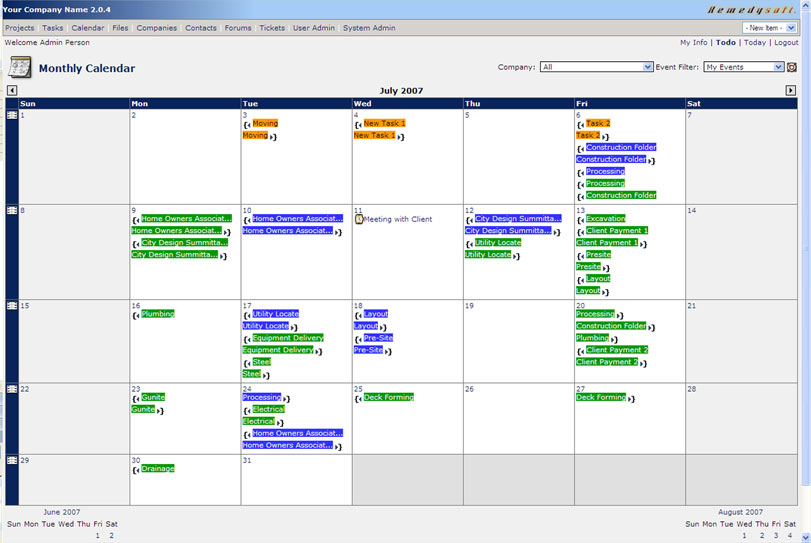This screenshot has width=811, height=543.
Task: Click the clock icon beside Meeting with Client
Action: pyautogui.click(x=359, y=219)
